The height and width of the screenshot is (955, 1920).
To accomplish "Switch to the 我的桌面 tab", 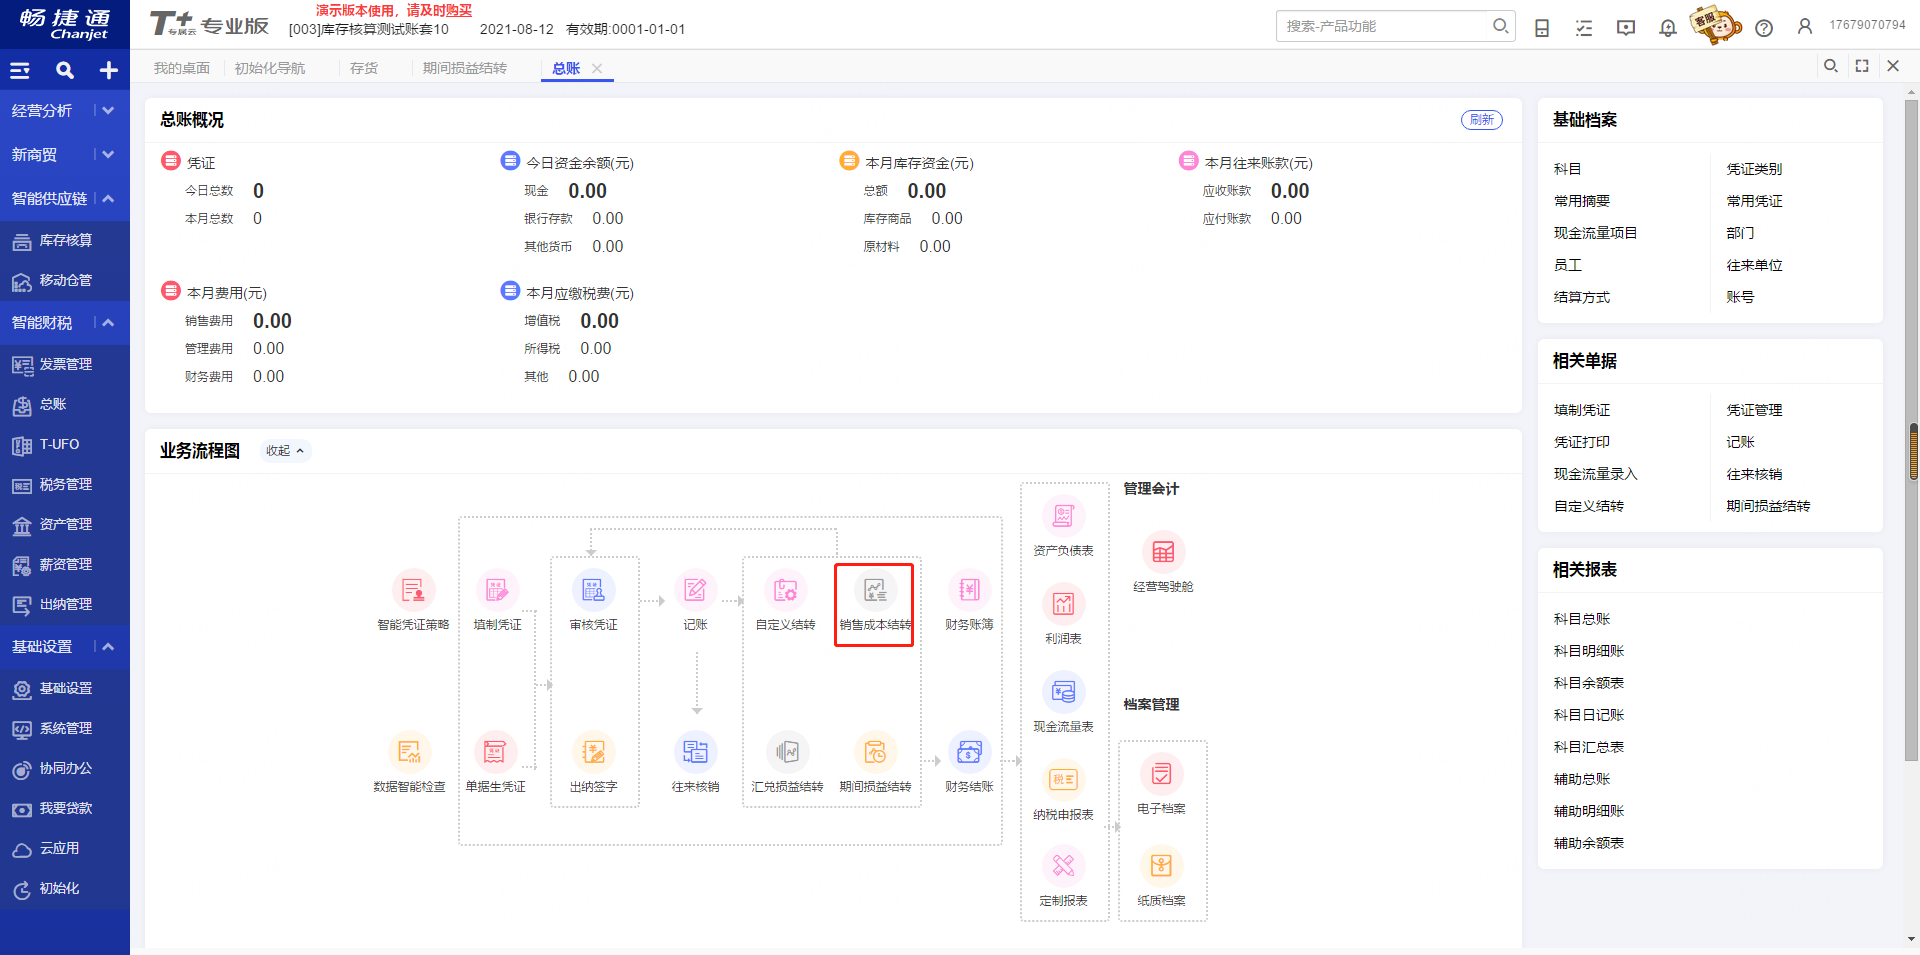I will click(182, 68).
